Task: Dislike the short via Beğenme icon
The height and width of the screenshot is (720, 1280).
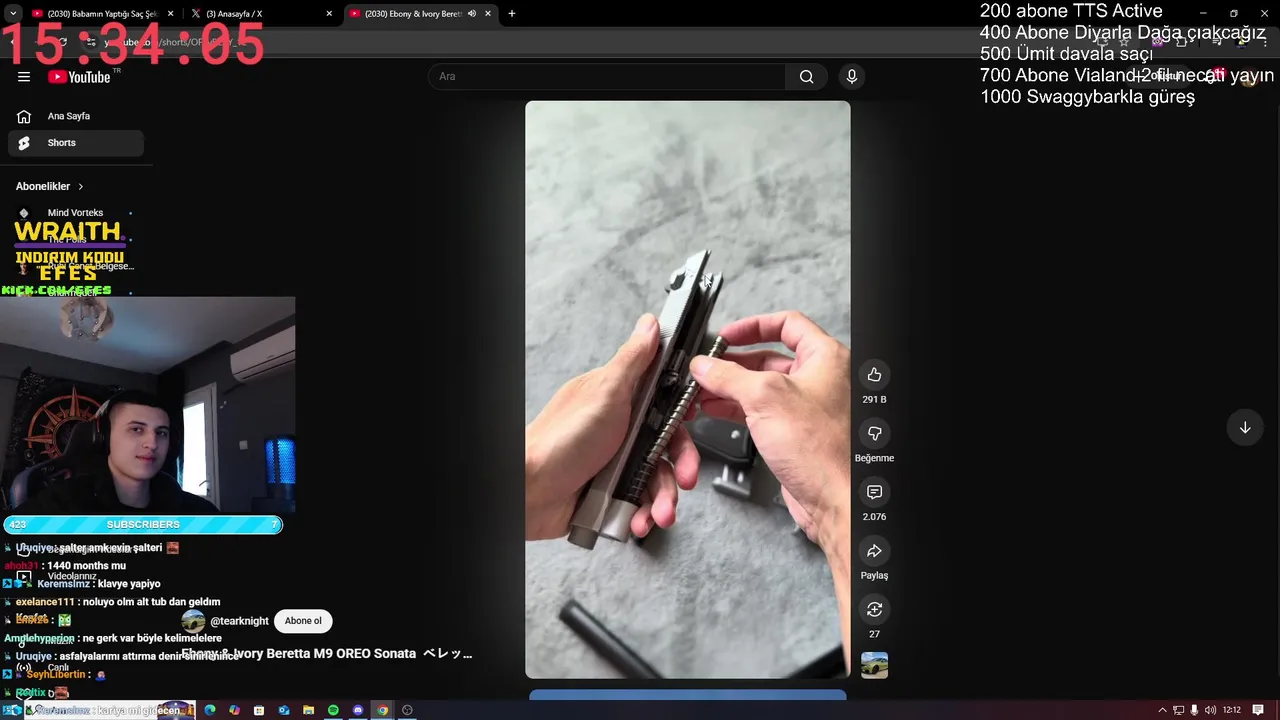Action: (x=874, y=434)
